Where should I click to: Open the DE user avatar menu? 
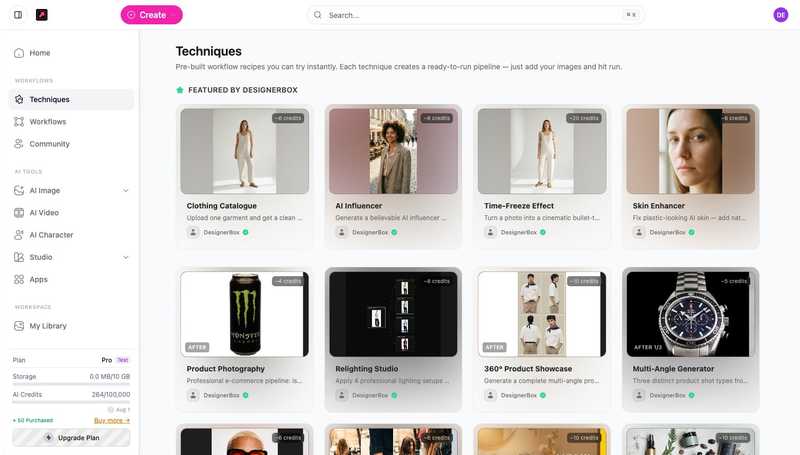point(781,15)
